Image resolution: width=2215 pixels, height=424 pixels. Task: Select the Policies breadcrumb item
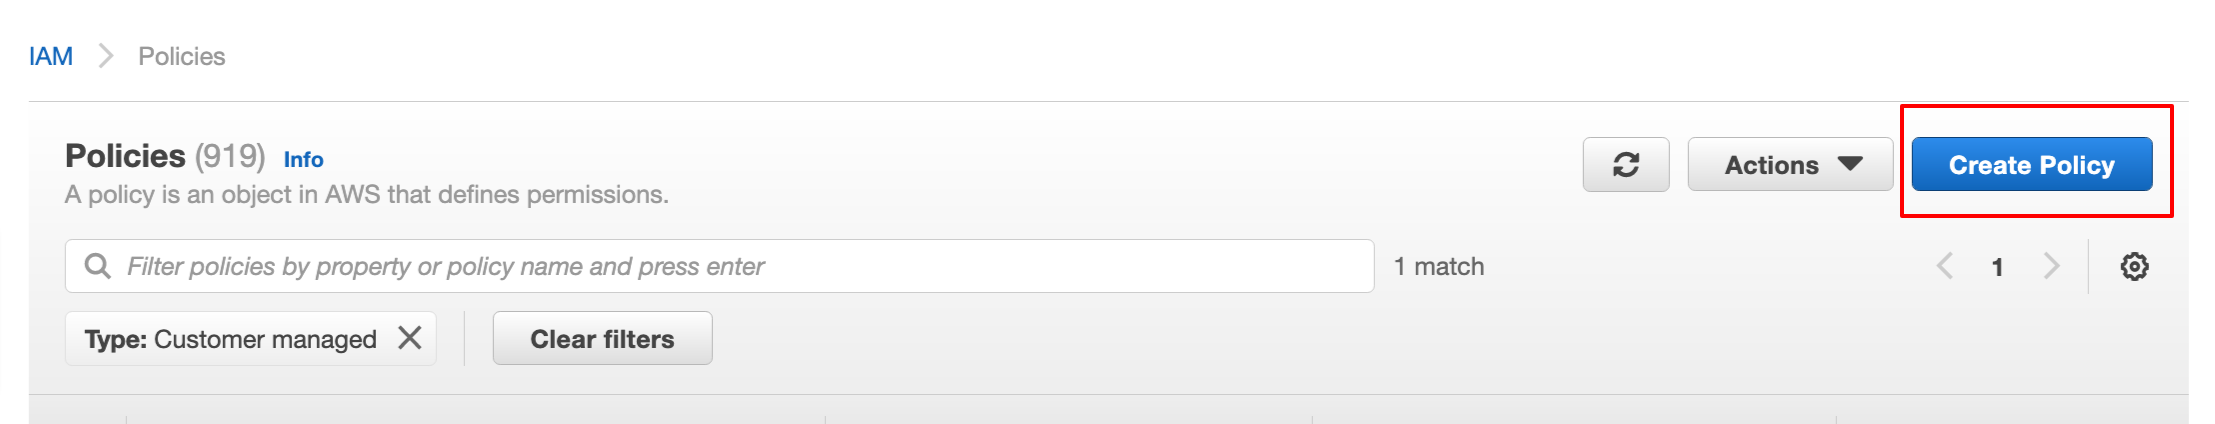pyautogui.click(x=182, y=57)
